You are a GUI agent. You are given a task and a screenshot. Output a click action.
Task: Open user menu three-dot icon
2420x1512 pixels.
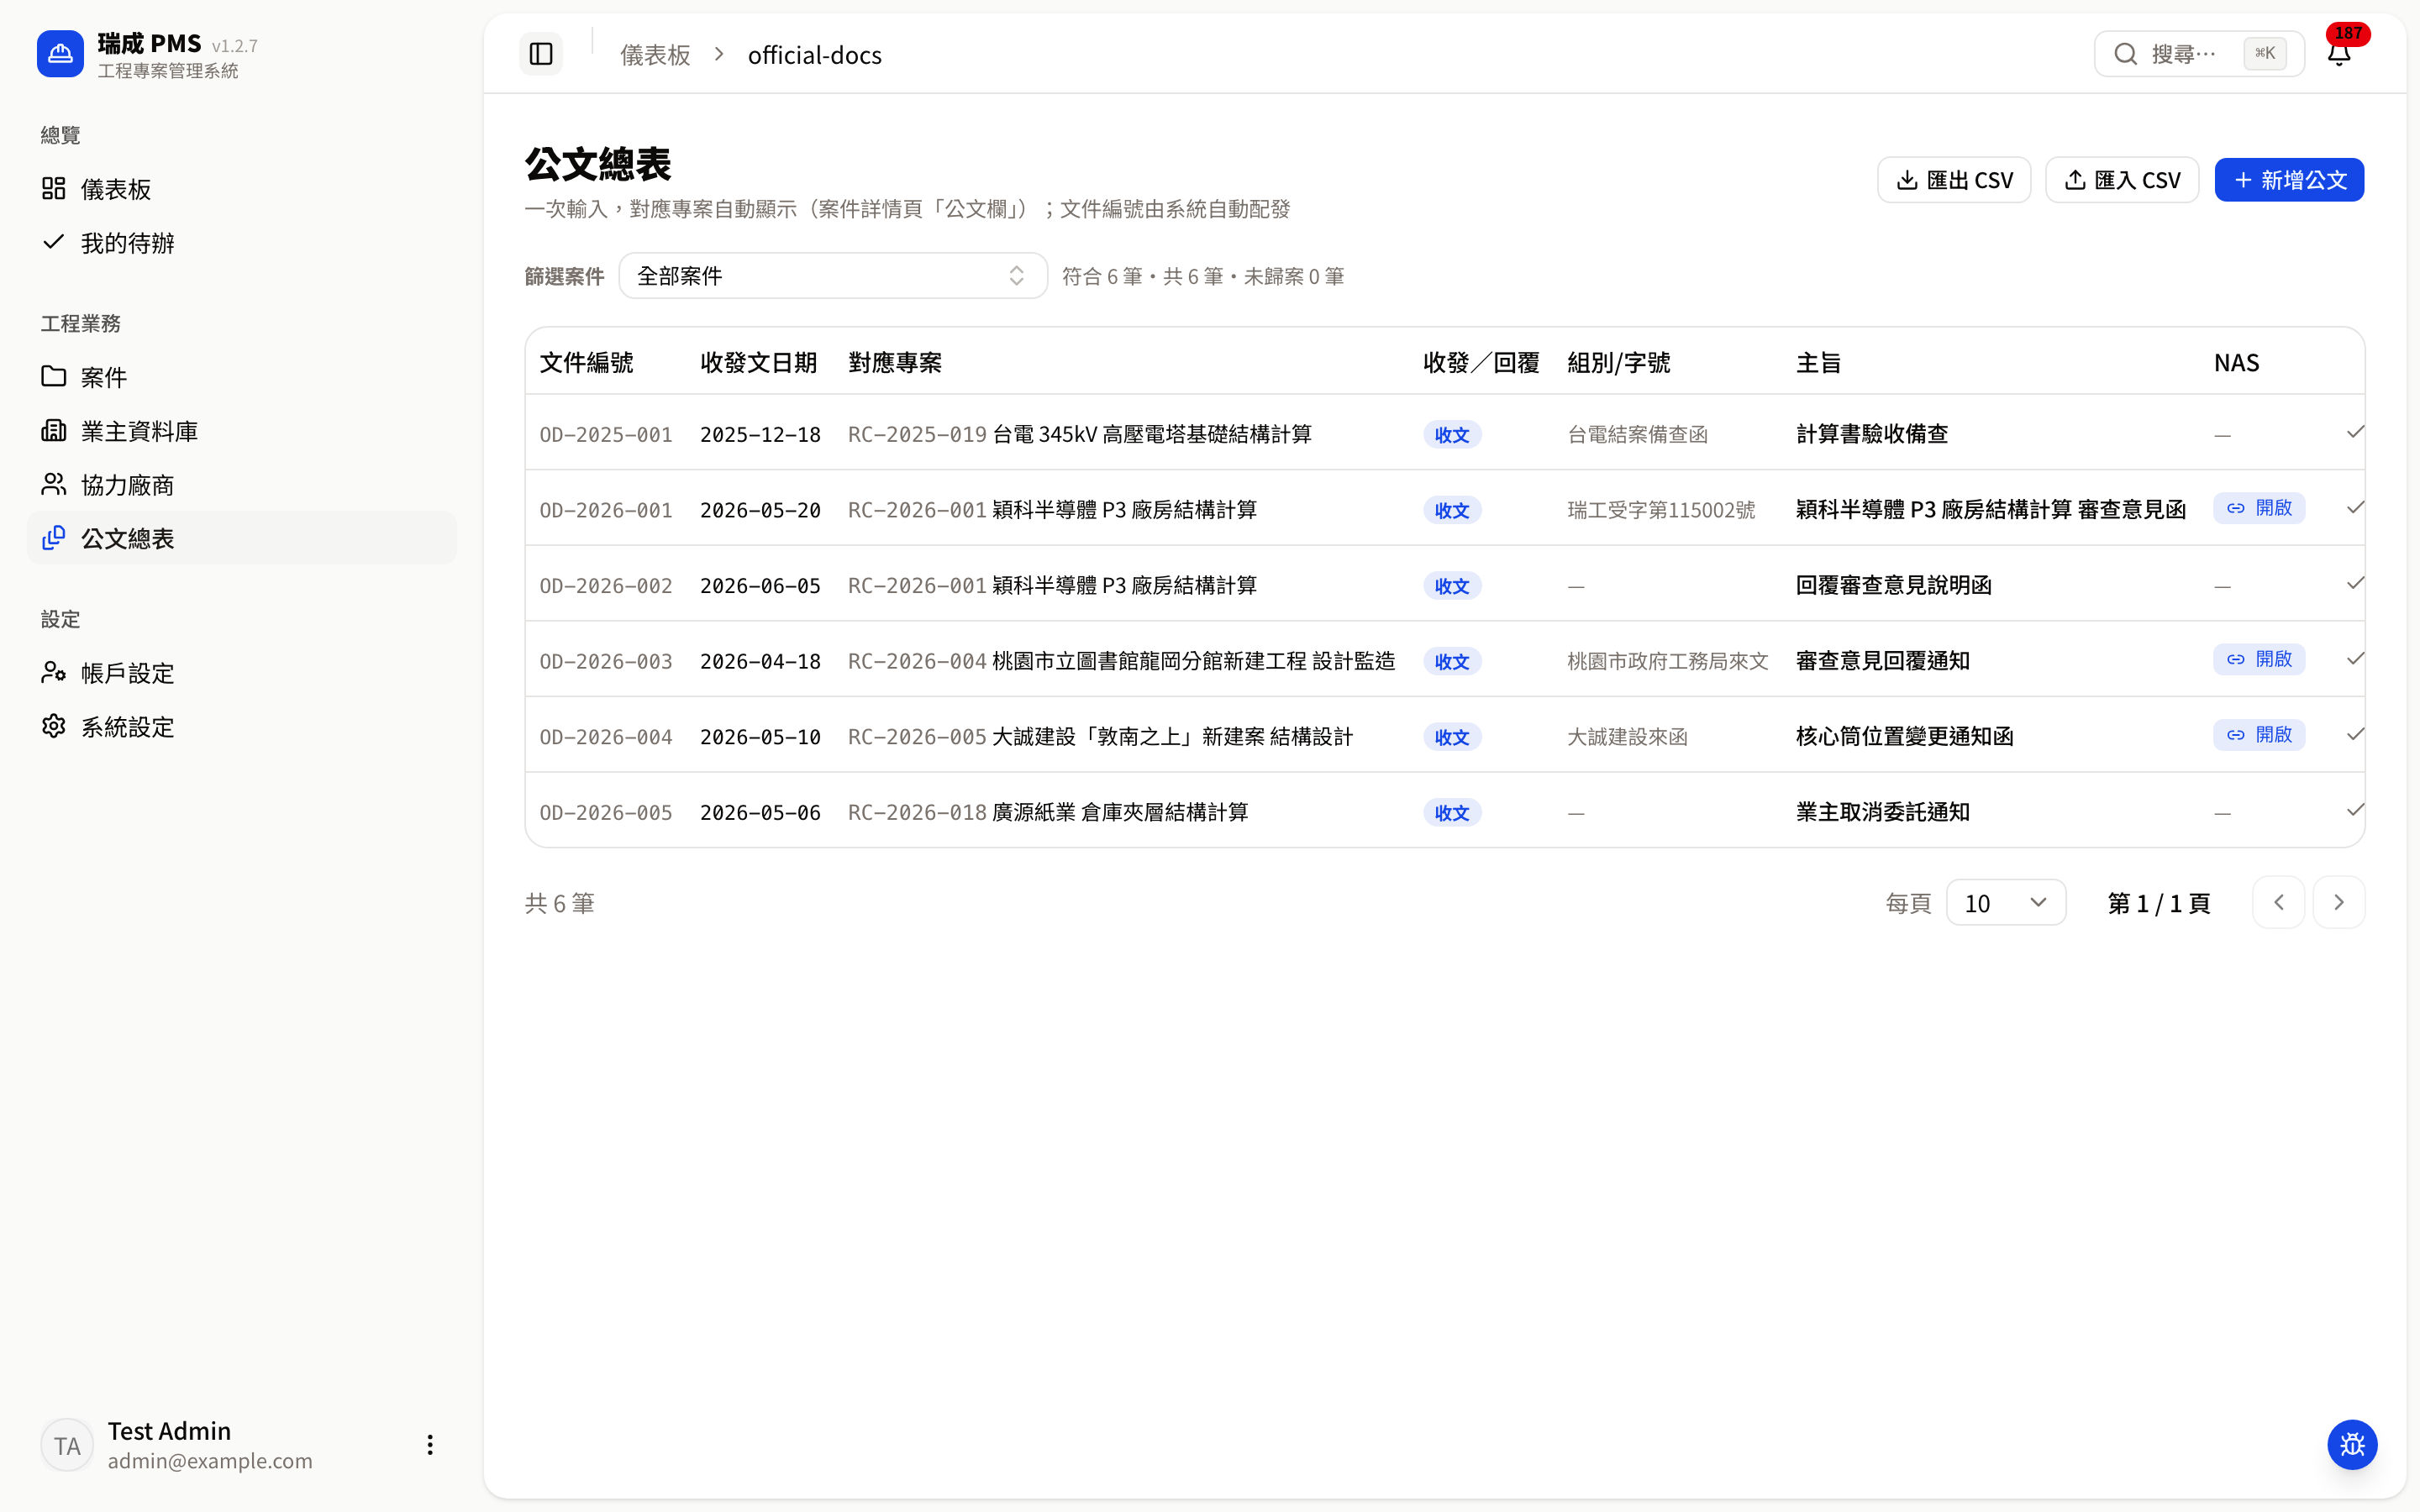[x=430, y=1444]
